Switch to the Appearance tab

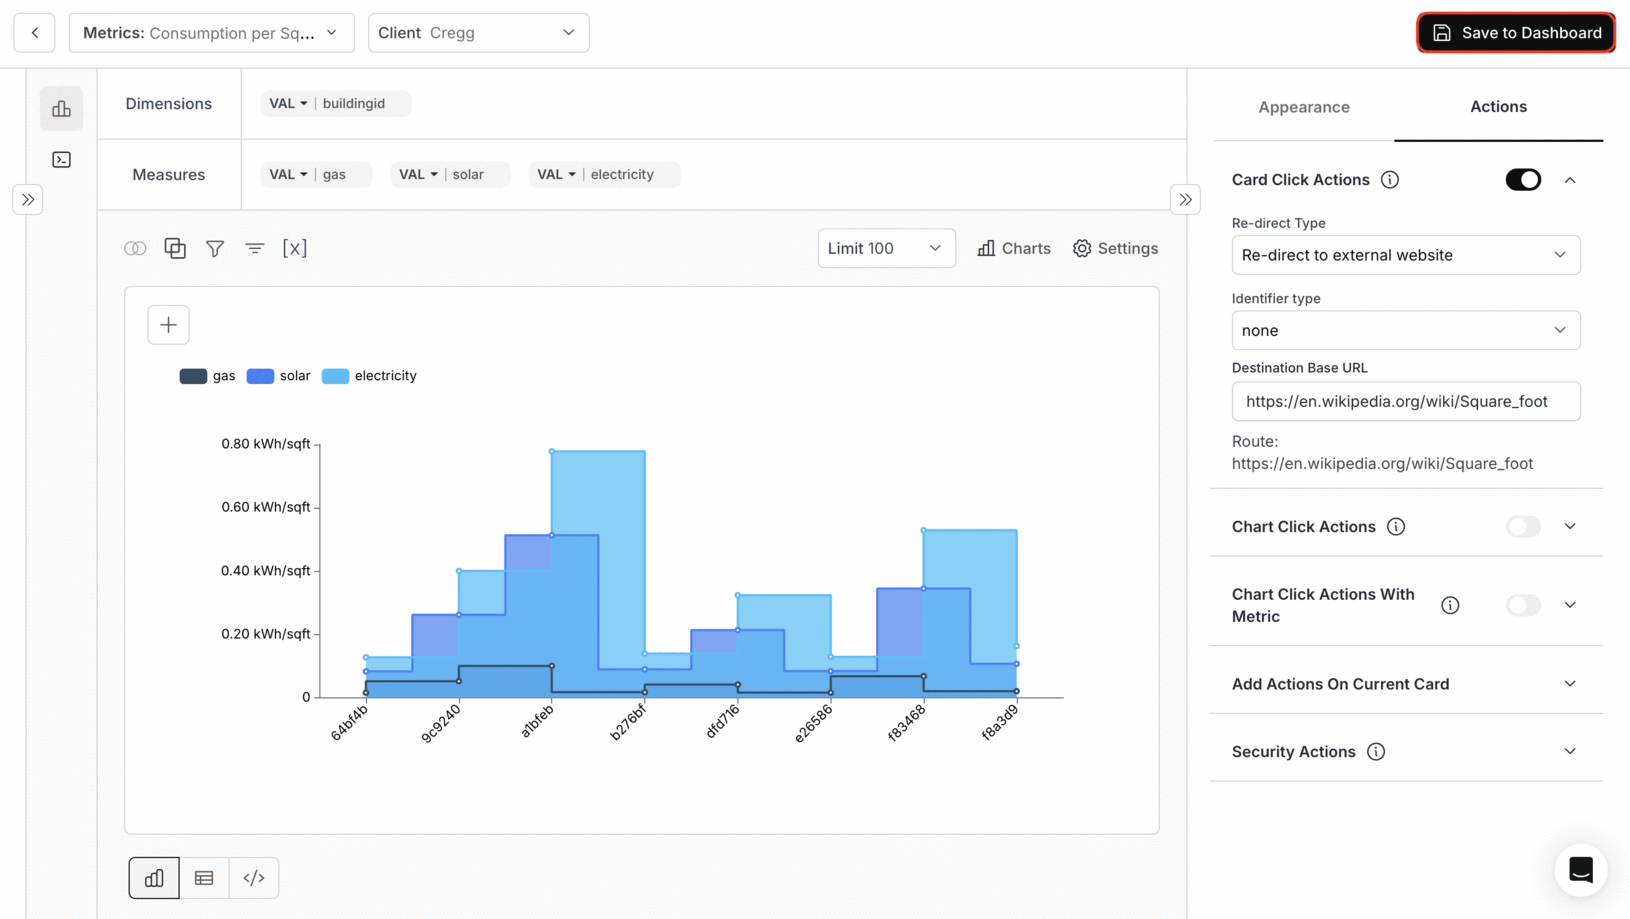point(1304,107)
